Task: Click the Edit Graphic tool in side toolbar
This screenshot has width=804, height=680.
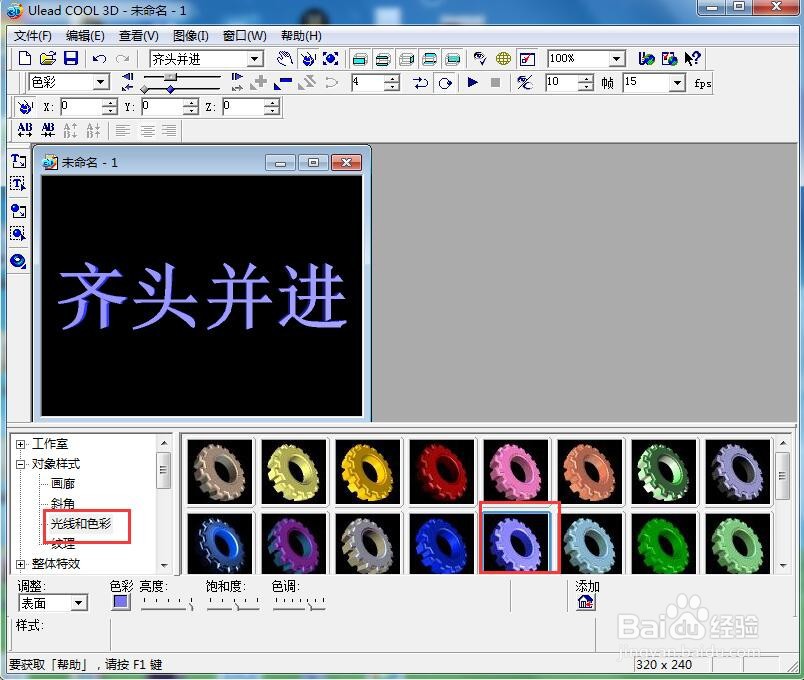Action: click(x=18, y=234)
